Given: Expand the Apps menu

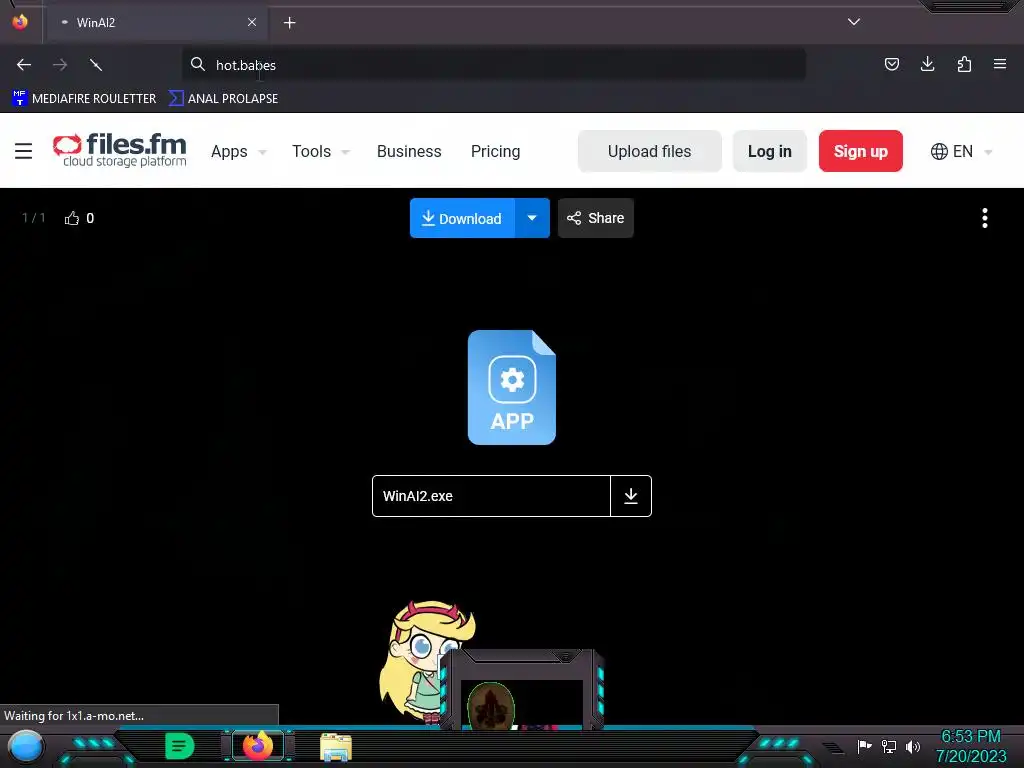Looking at the screenshot, I should coord(238,152).
